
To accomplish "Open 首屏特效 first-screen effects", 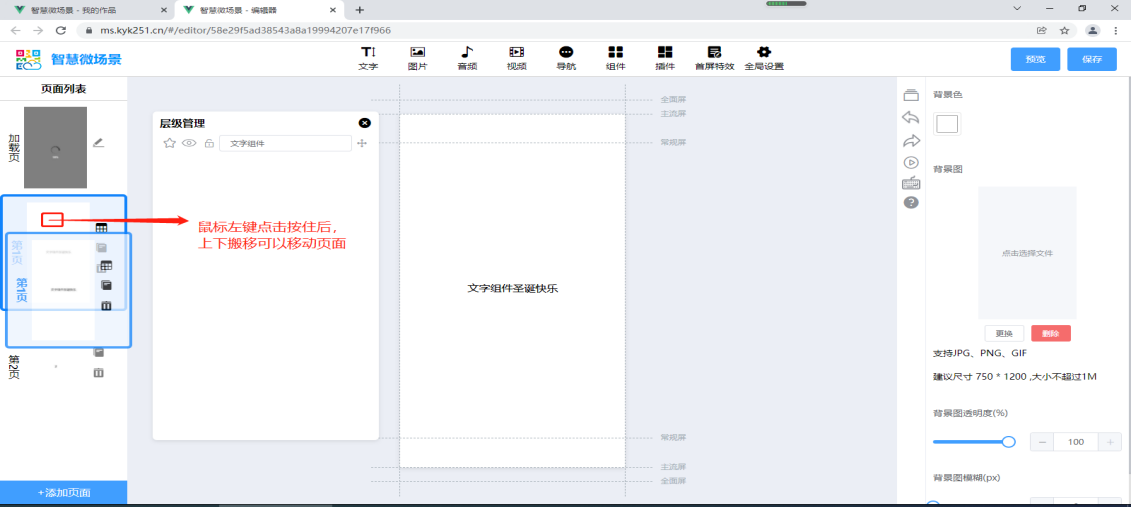I will tap(714, 58).
